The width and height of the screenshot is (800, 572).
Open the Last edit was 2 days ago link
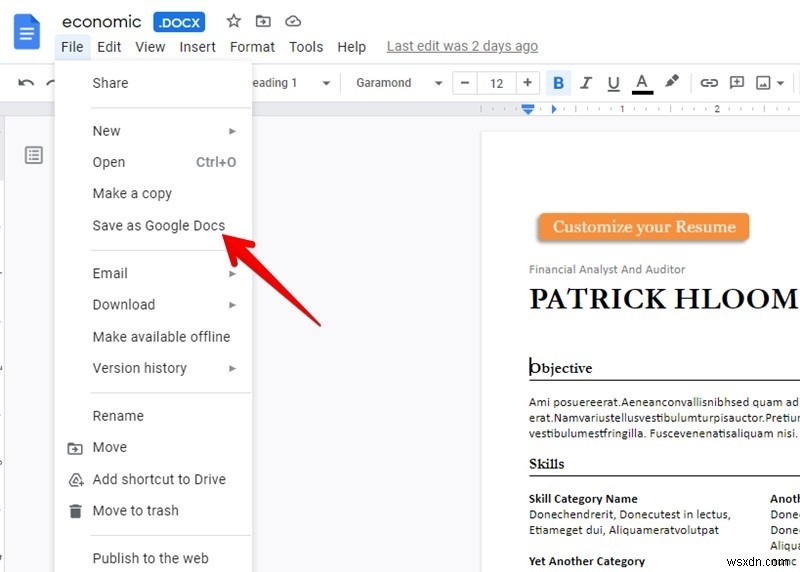coord(462,46)
